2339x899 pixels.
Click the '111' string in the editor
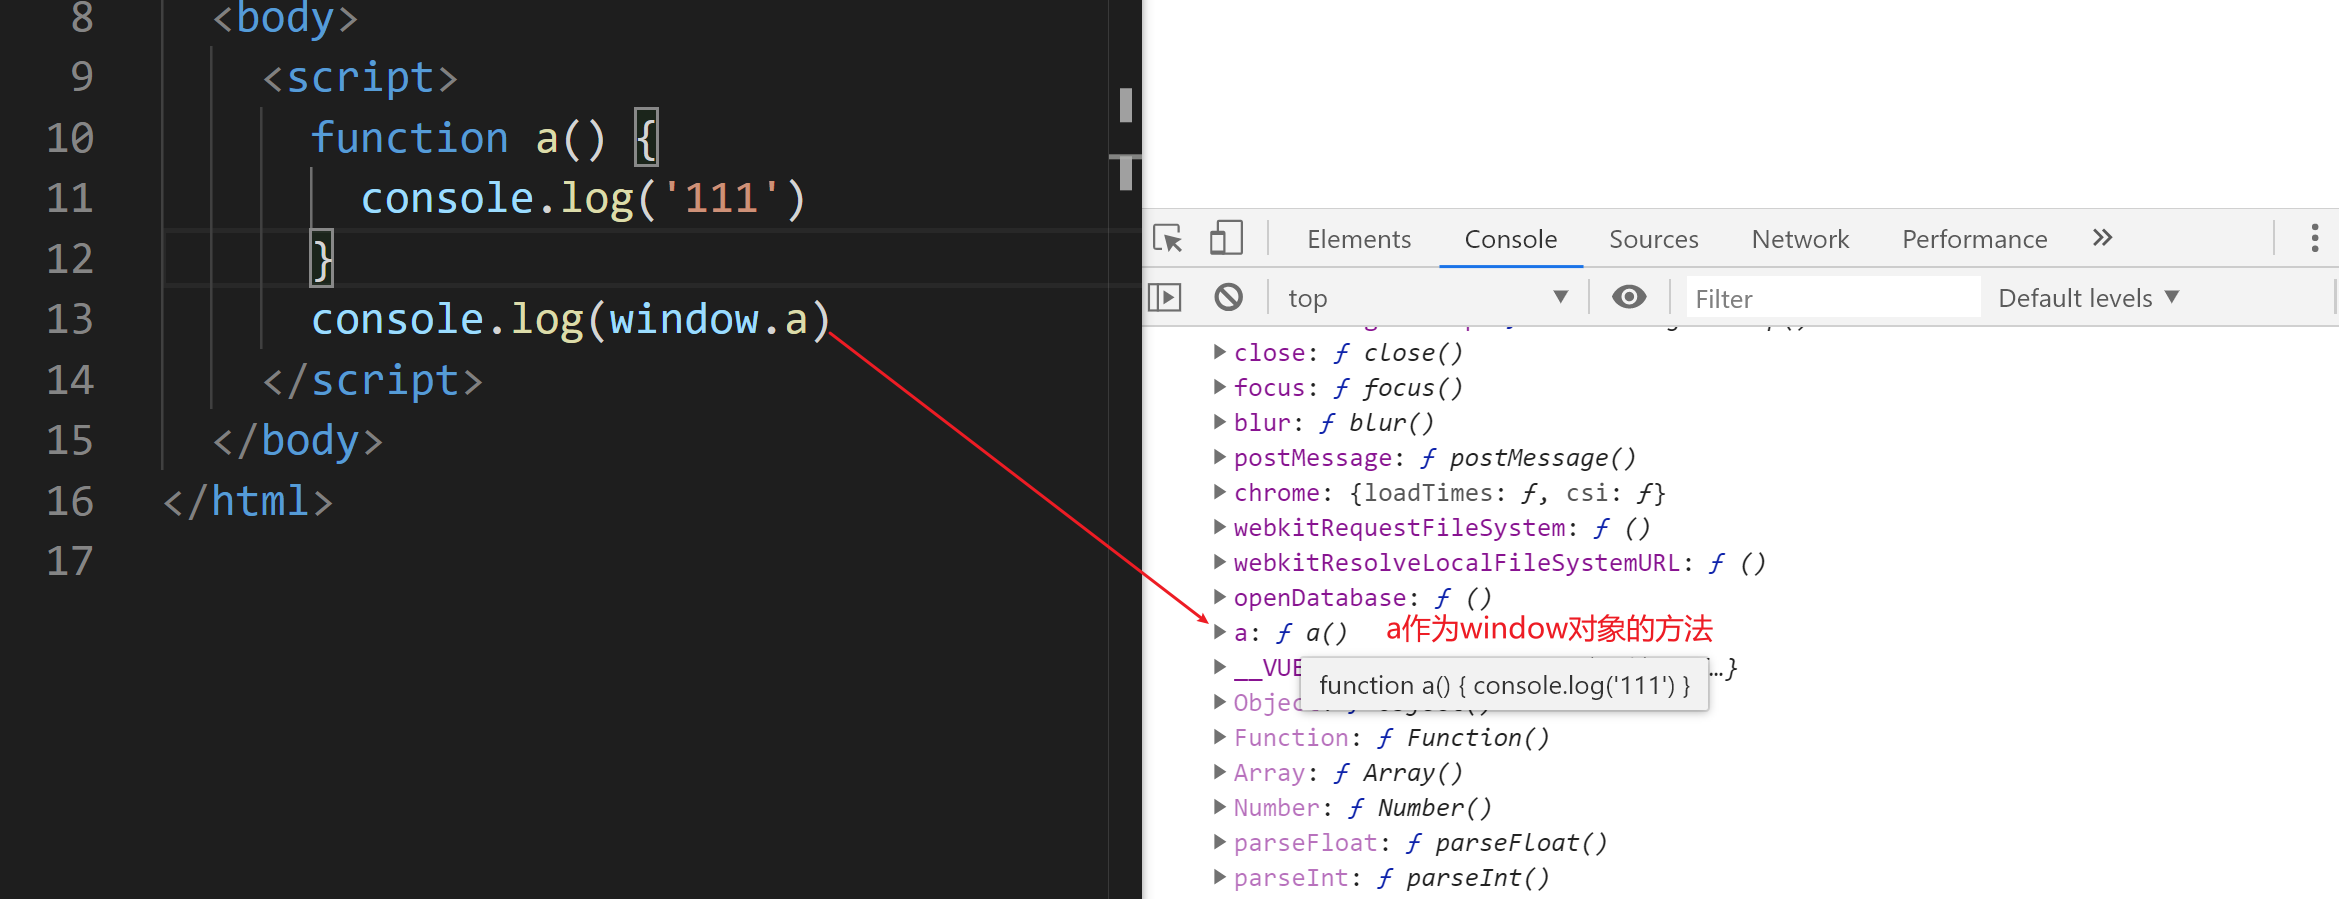720,198
